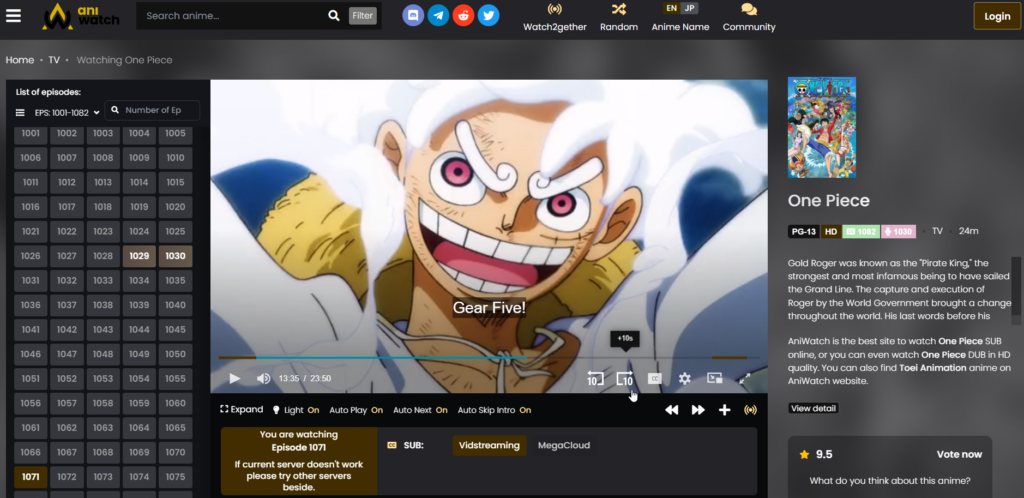The height and width of the screenshot is (498, 1024).
Task: Enter fullscreen mode
Action: 744,379
